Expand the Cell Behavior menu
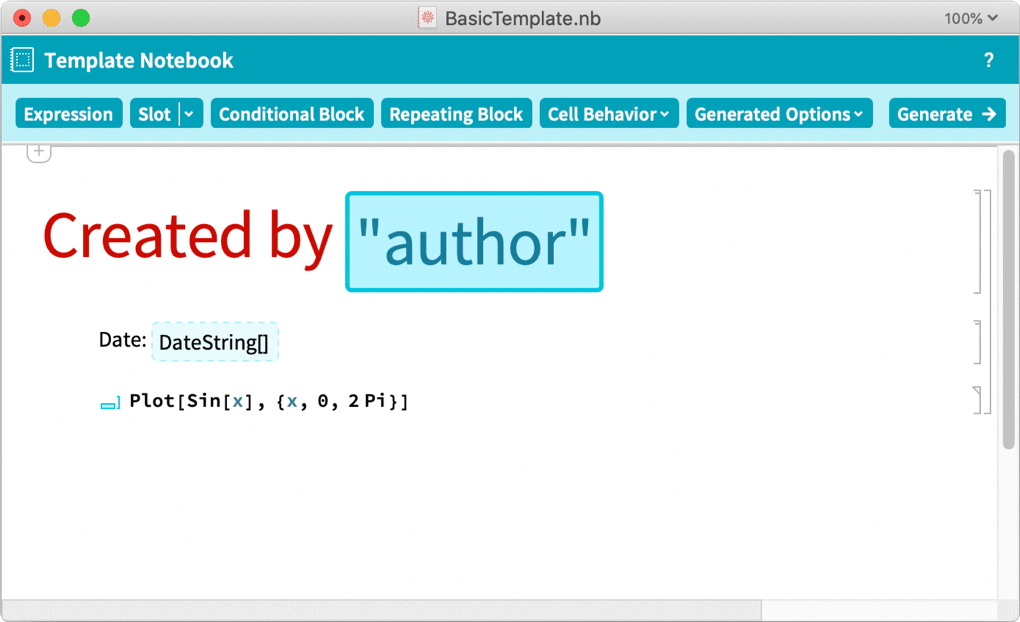This screenshot has height=622, width=1020. [608, 114]
